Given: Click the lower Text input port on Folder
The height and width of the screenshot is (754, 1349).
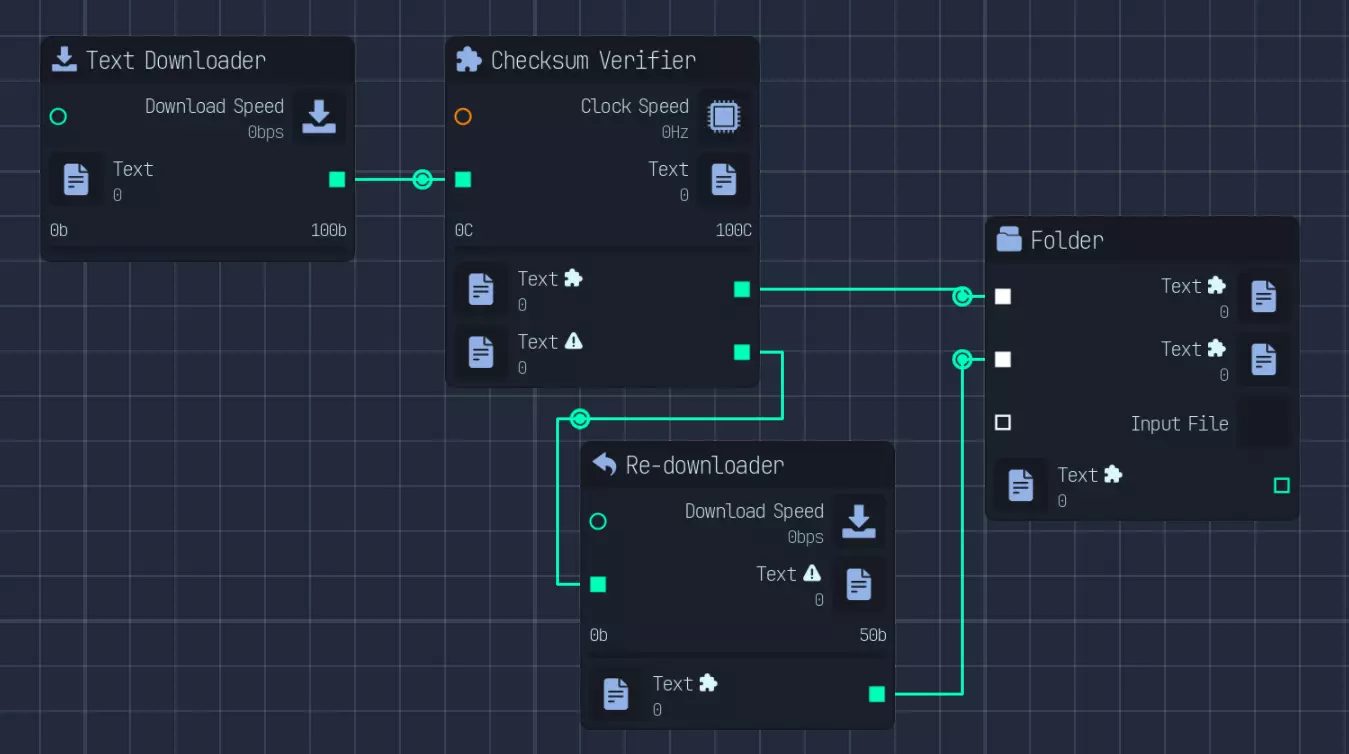Looking at the screenshot, I should (x=1003, y=360).
